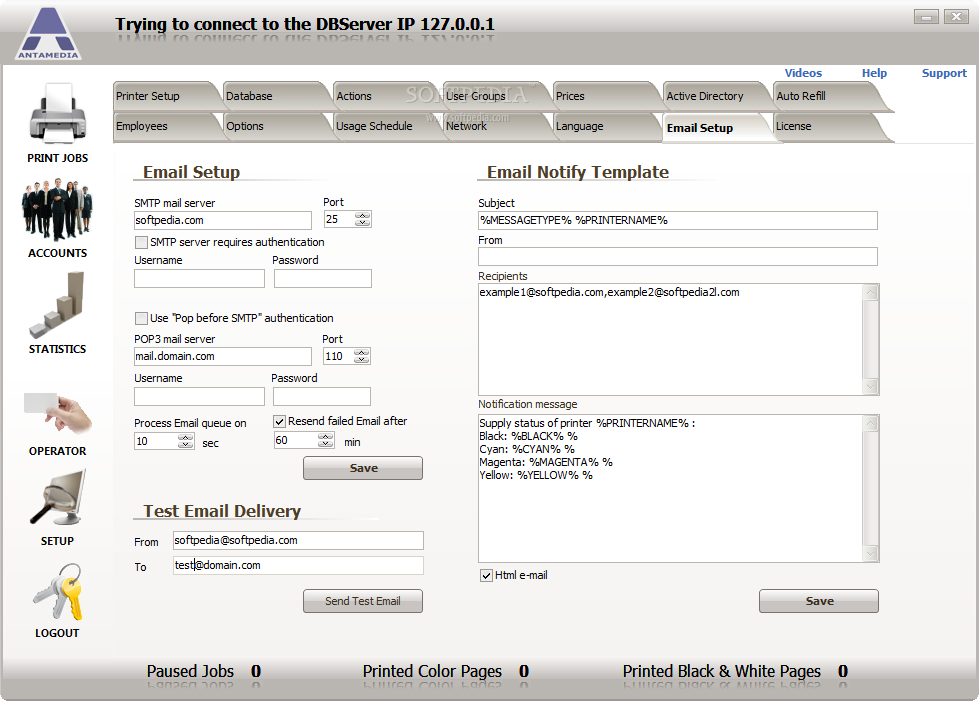Click Notification message scrollbar up arrow

870,423
